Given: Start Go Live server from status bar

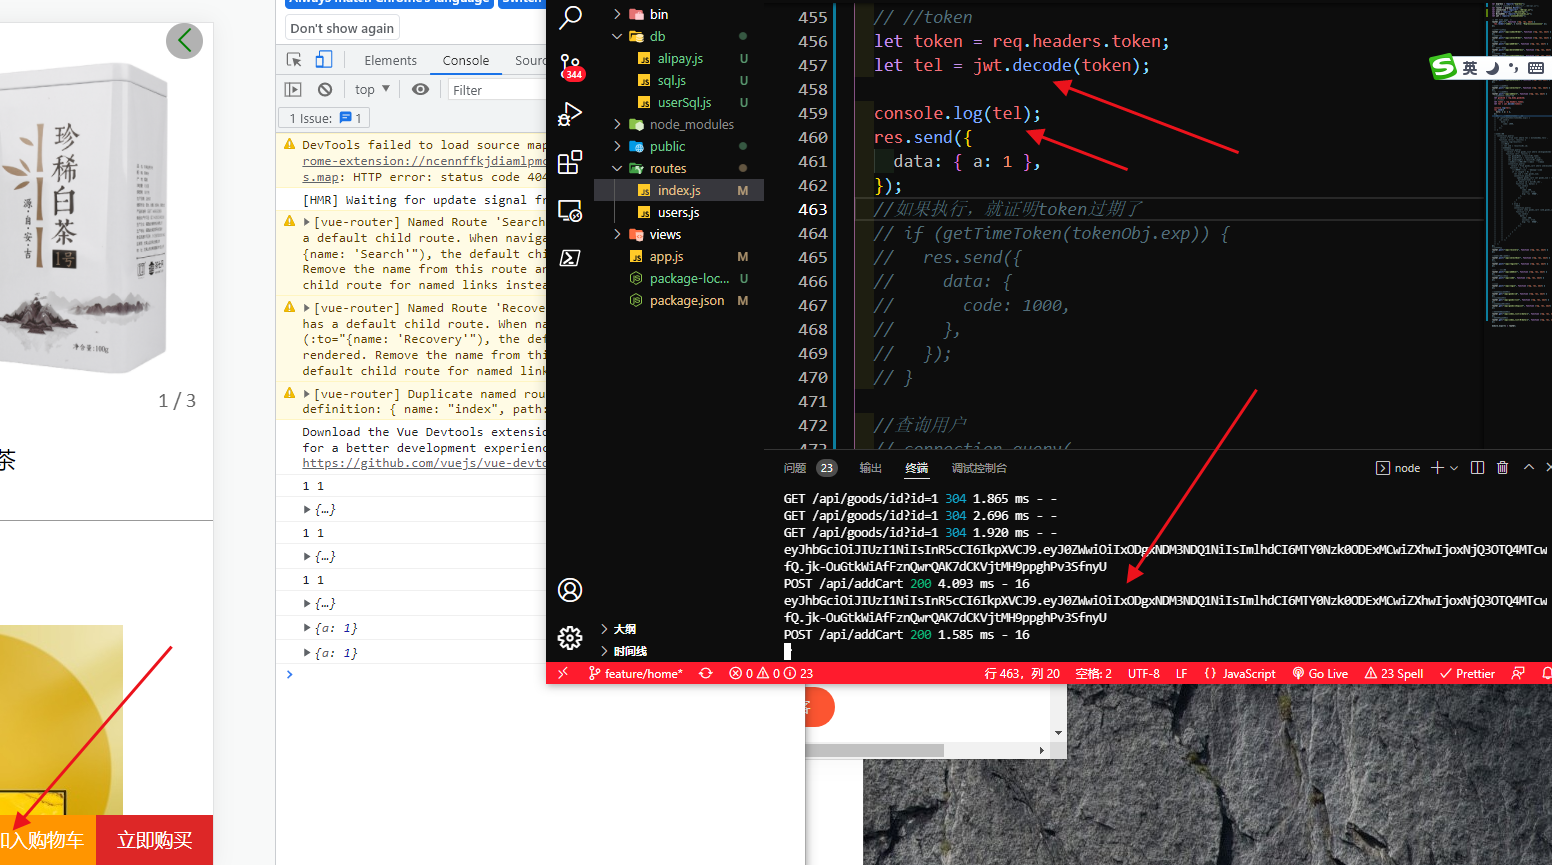Looking at the screenshot, I should 1320,673.
